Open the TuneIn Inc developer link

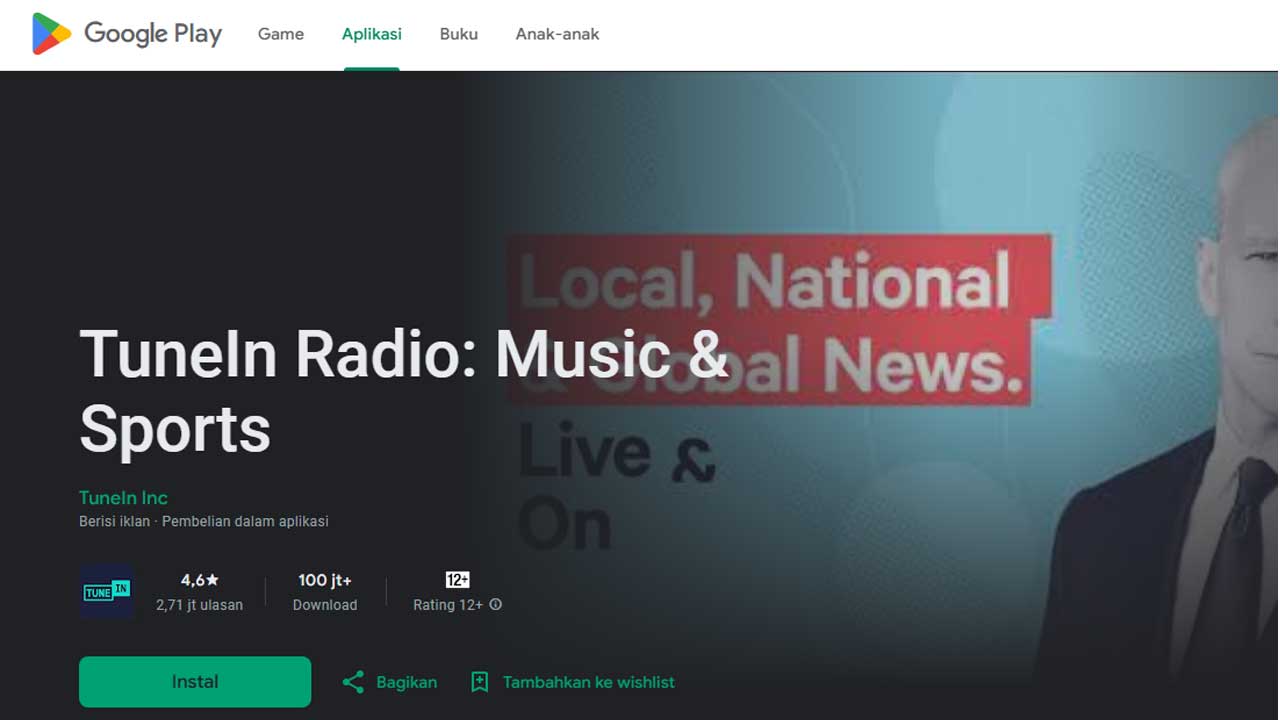123,498
